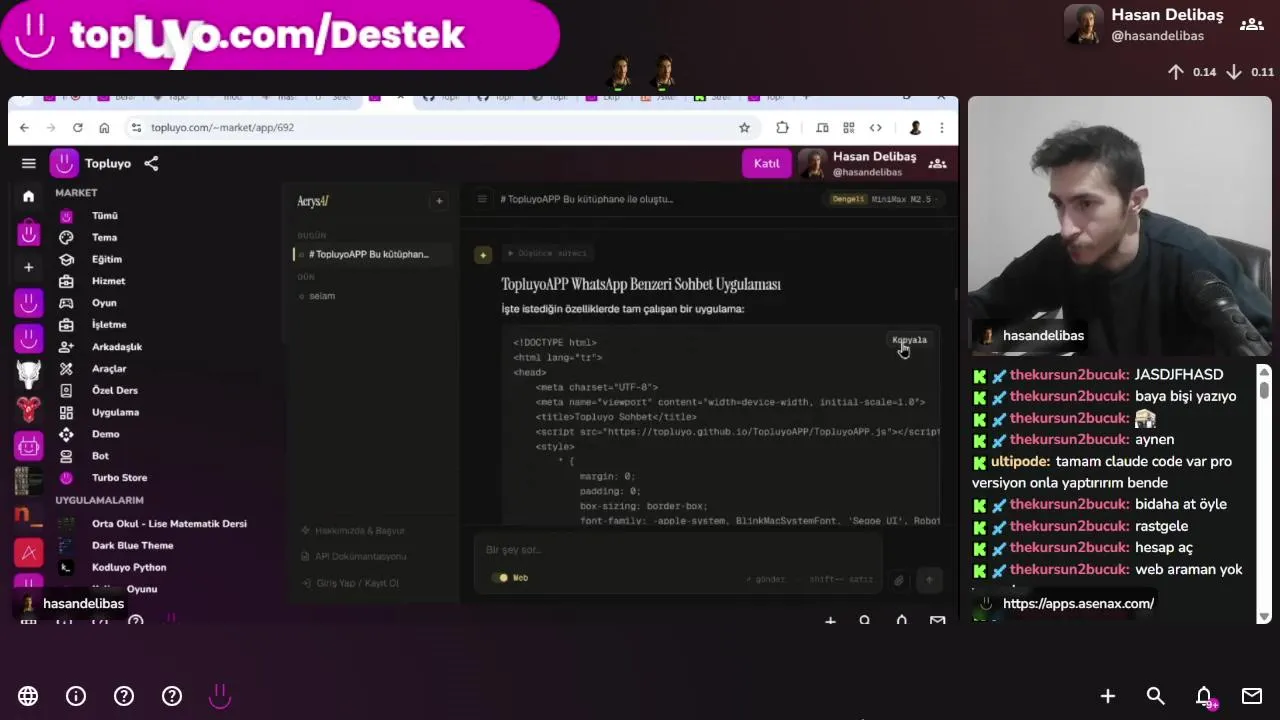This screenshot has height=720, width=1280.
Task: Open the members icon beside Hasan Delibaş in app header
Action: tap(937, 163)
